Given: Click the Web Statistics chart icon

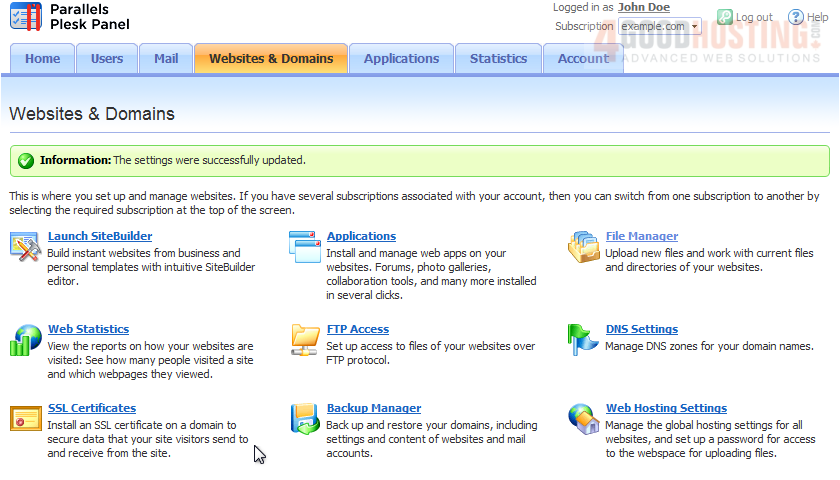Looking at the screenshot, I should click(25, 339).
